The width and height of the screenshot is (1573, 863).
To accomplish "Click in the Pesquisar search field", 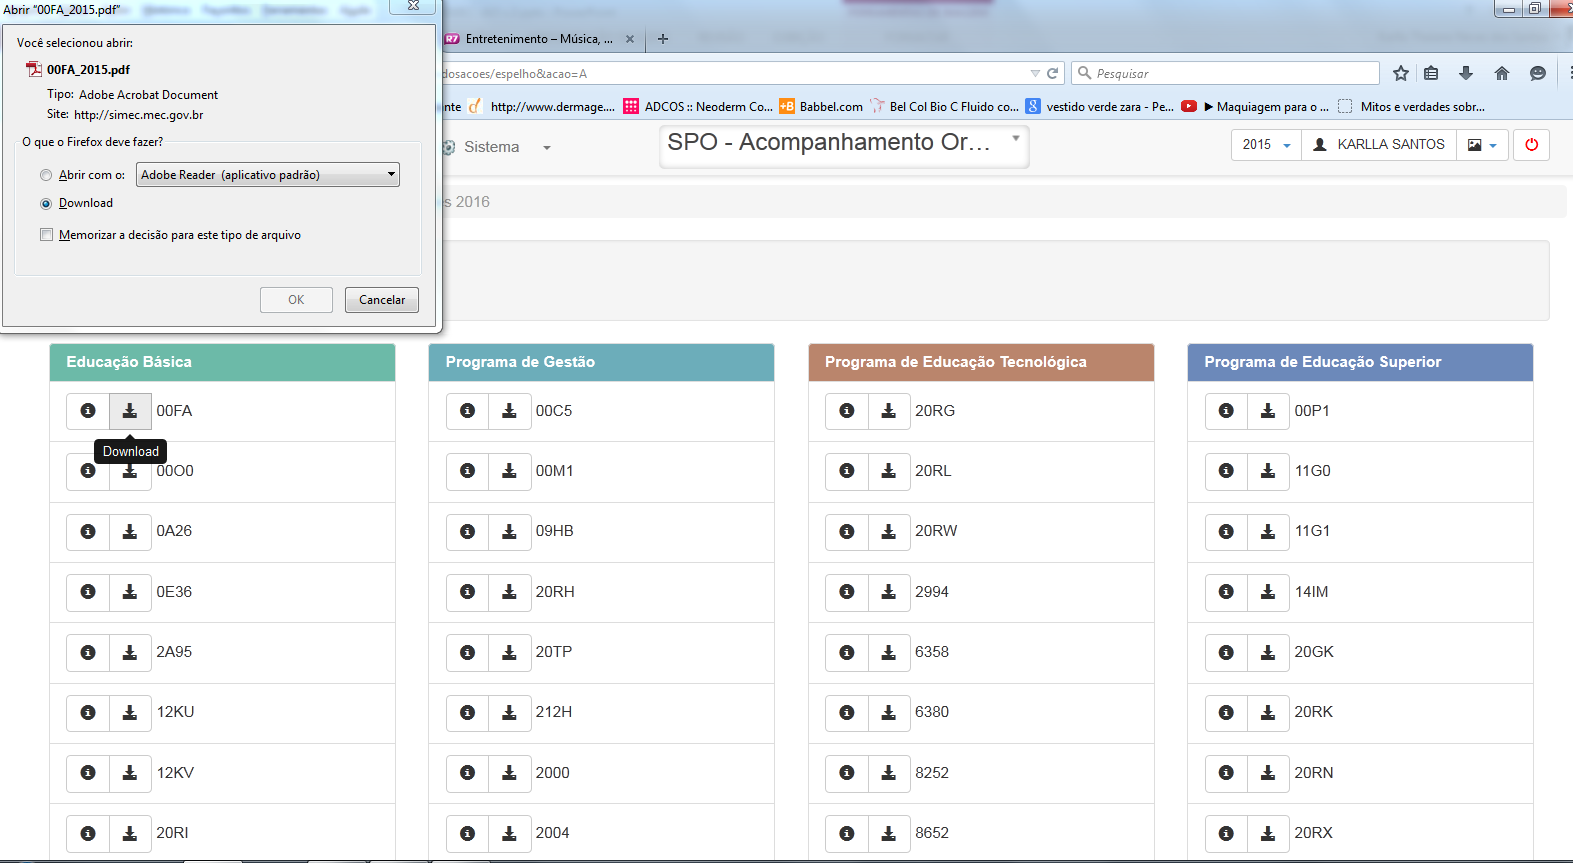I will point(1226,73).
